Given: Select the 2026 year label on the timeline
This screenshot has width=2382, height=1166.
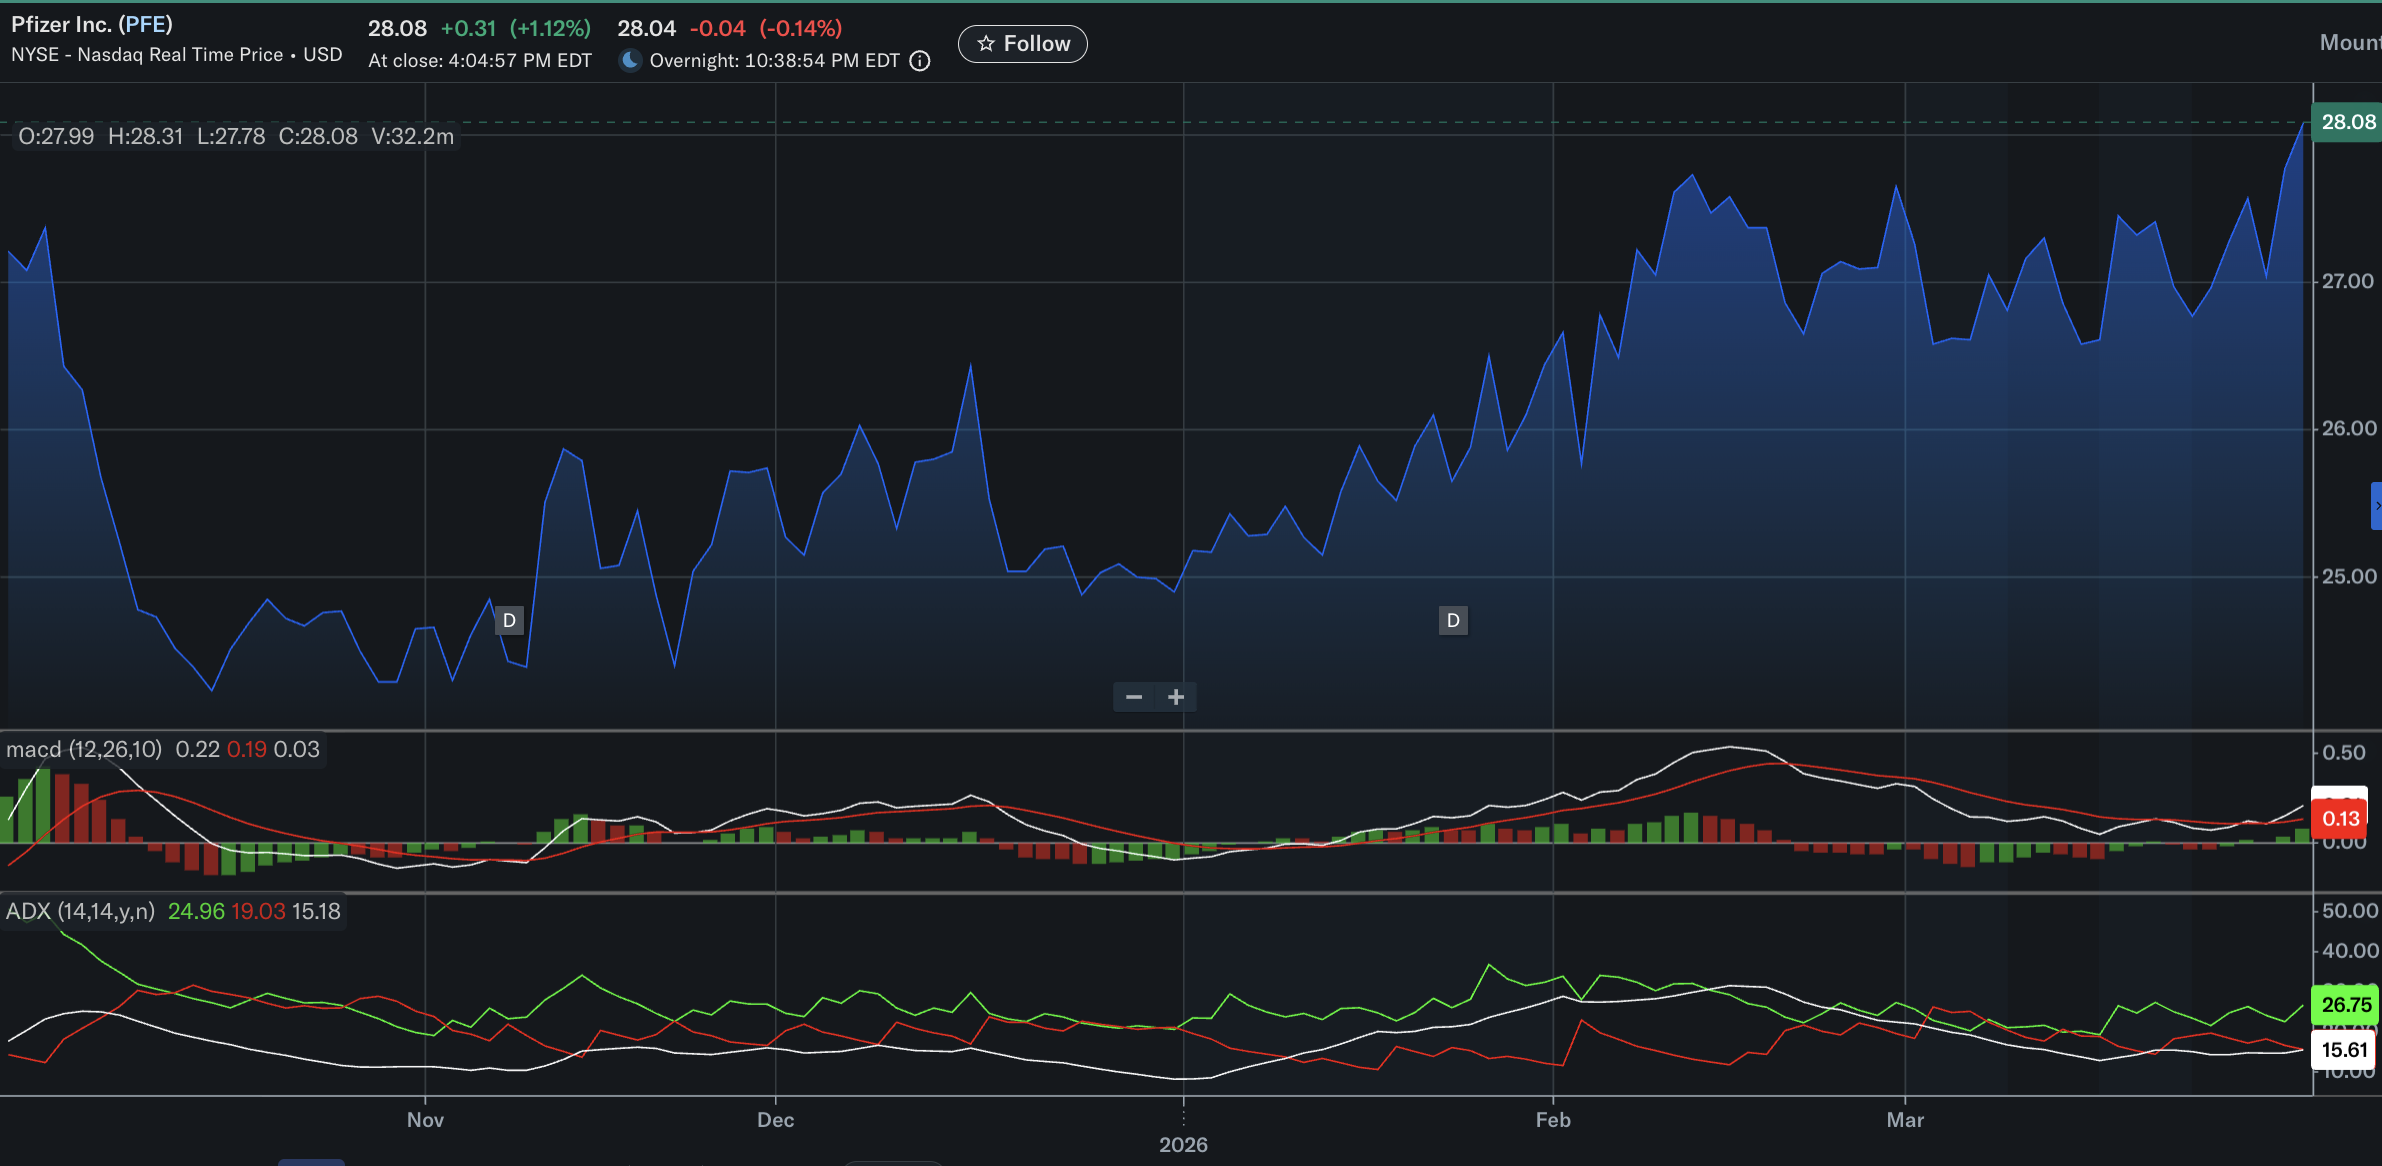Looking at the screenshot, I should coord(1184,1144).
